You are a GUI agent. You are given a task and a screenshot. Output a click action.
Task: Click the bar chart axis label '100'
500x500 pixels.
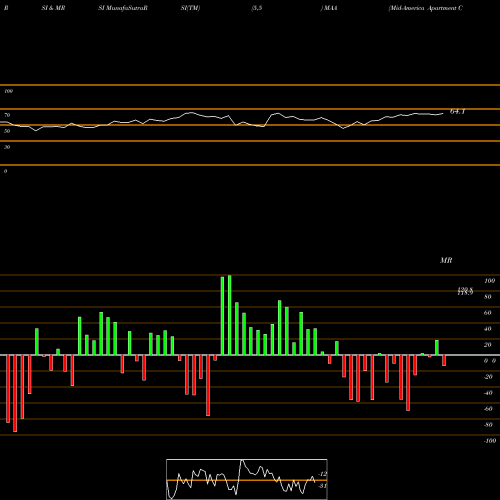pyautogui.click(x=489, y=281)
